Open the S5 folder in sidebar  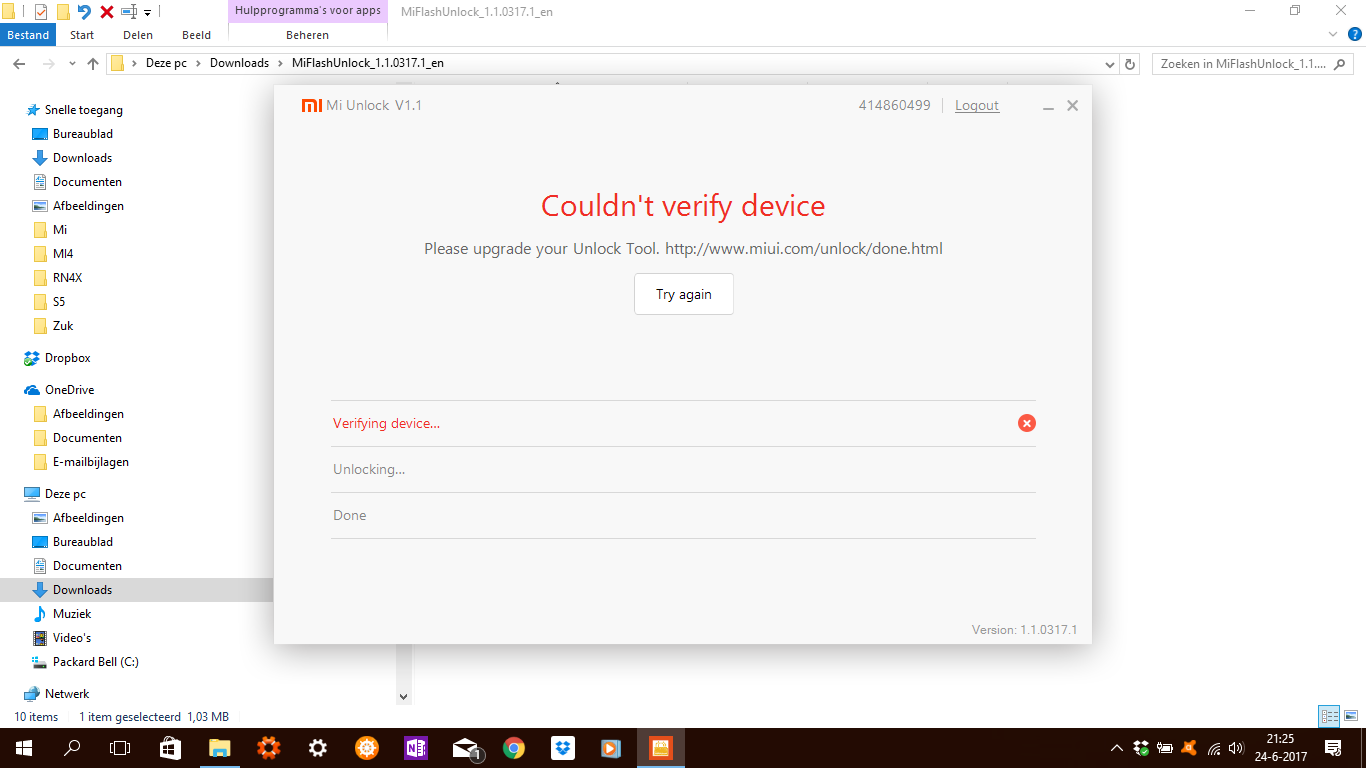50,302
